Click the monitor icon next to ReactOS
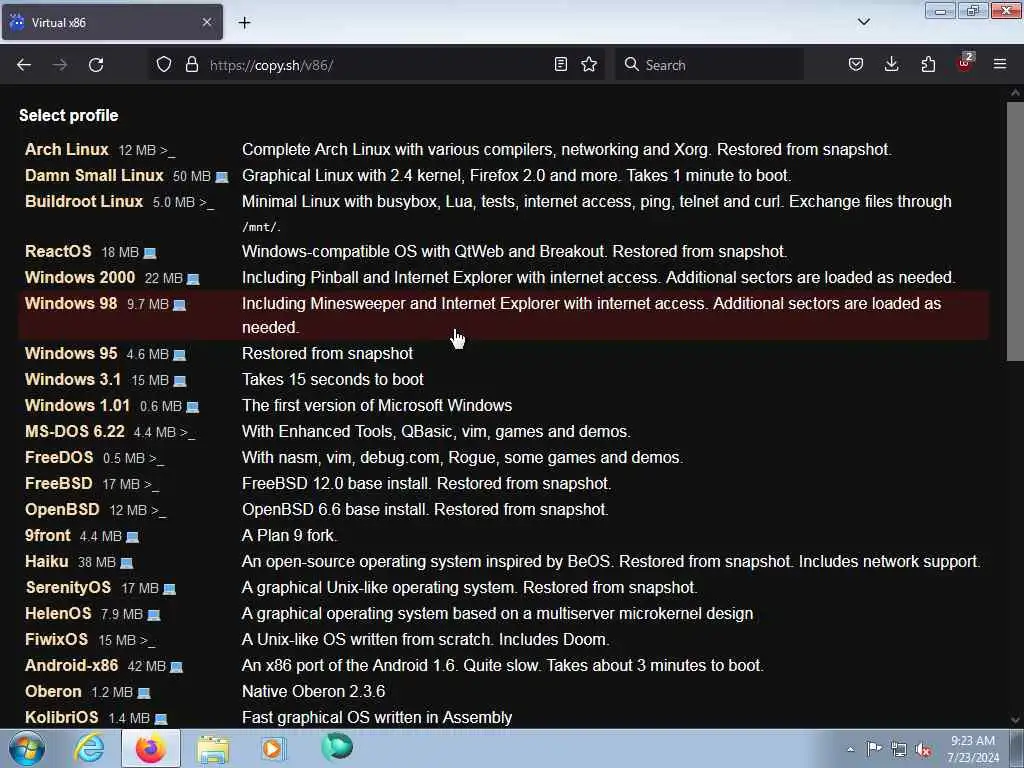Viewport: 1024px width, 768px height. 150,253
